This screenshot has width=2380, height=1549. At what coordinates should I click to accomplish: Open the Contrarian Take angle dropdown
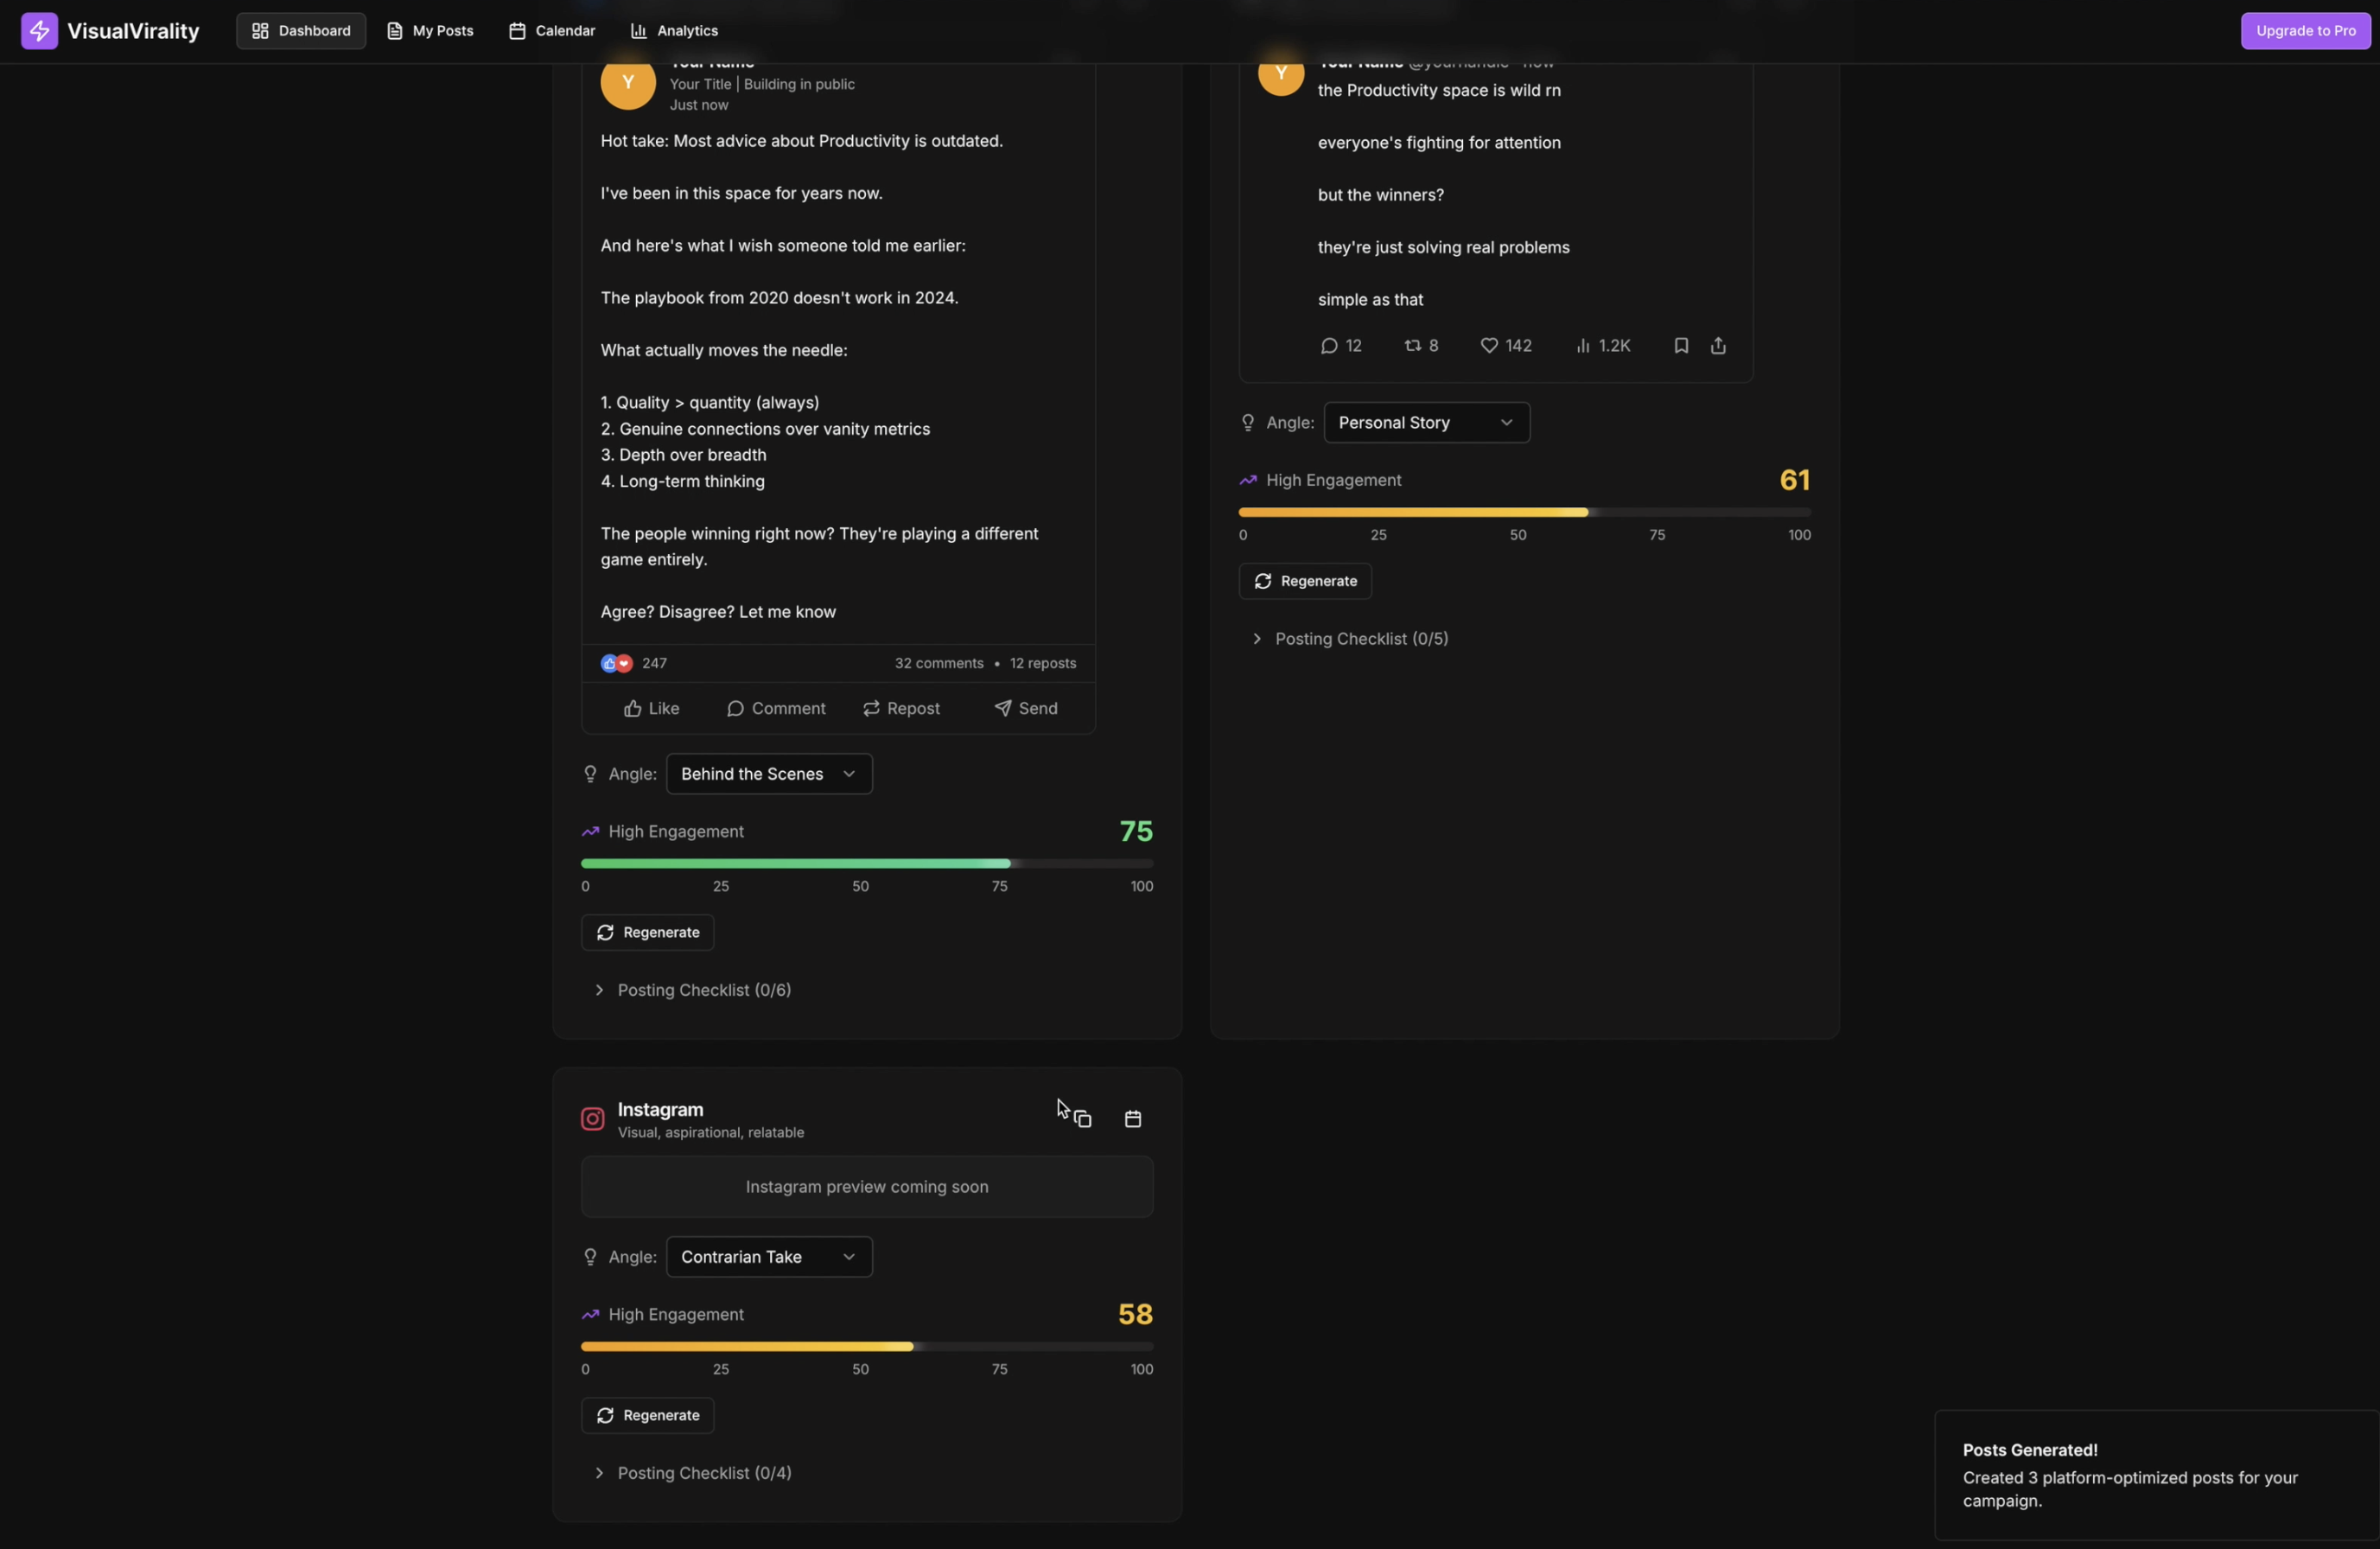point(768,1257)
